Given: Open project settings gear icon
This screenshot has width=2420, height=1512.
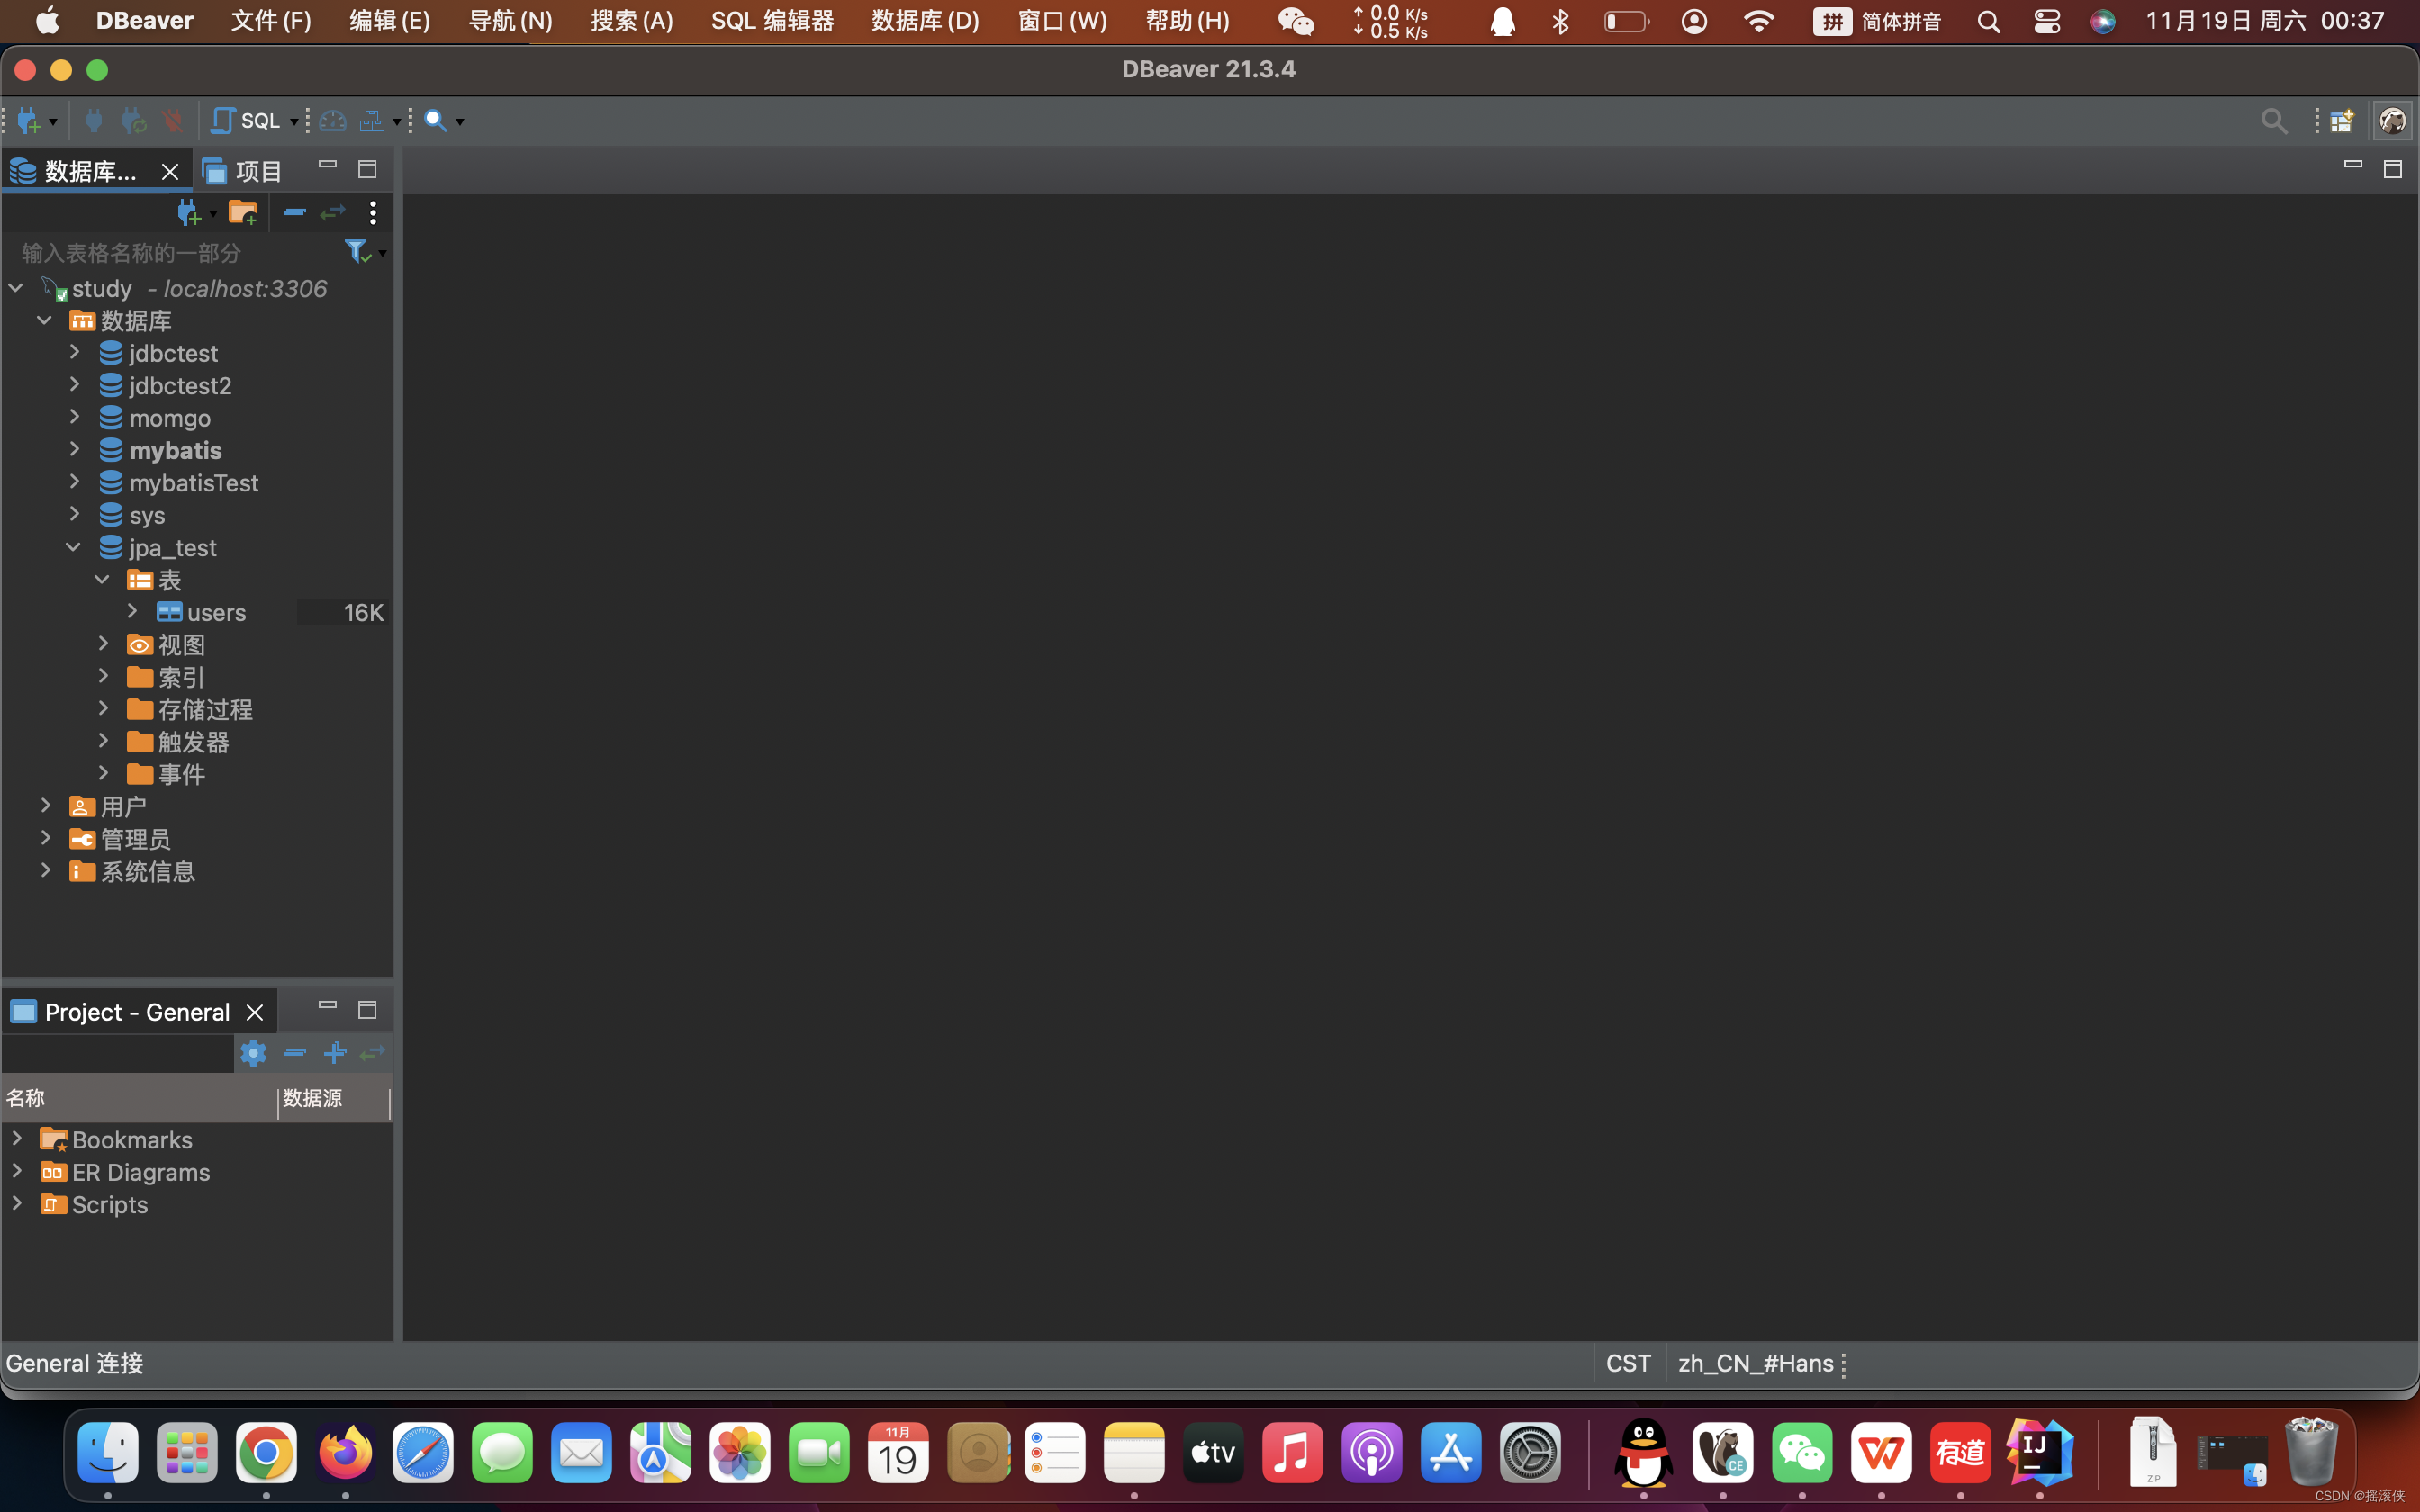Looking at the screenshot, I should (x=253, y=1052).
